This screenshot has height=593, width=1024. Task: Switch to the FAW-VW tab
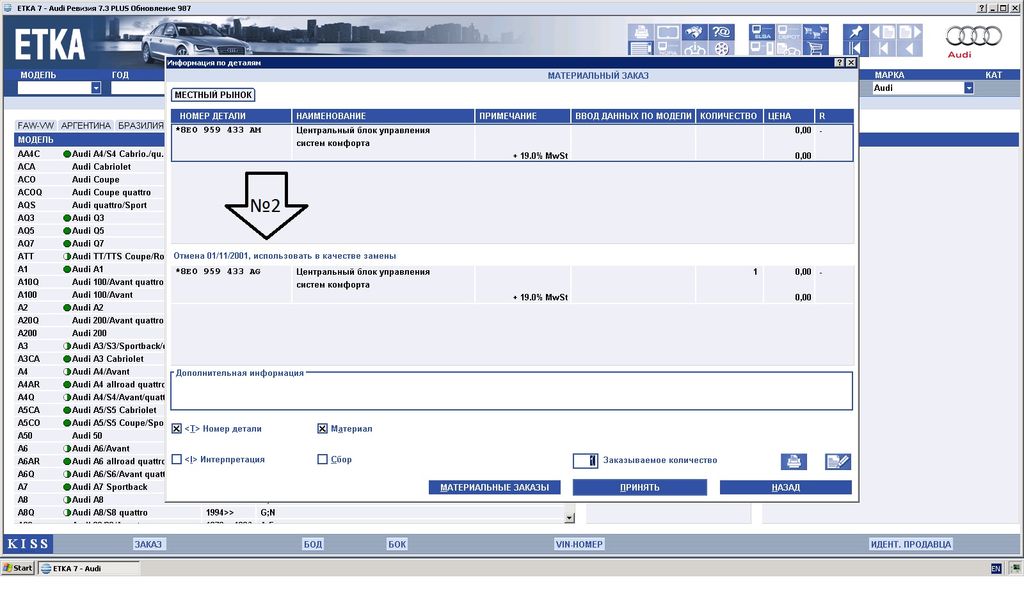(x=36, y=125)
